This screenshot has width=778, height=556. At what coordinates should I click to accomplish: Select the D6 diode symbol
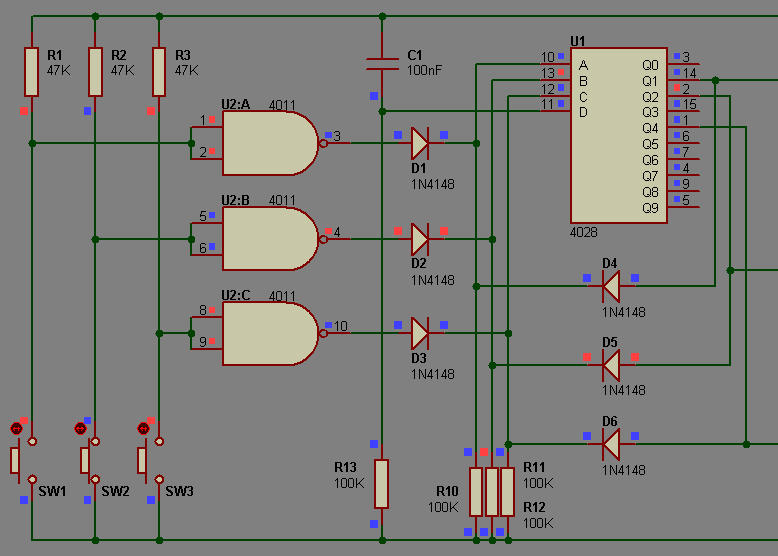(x=611, y=444)
